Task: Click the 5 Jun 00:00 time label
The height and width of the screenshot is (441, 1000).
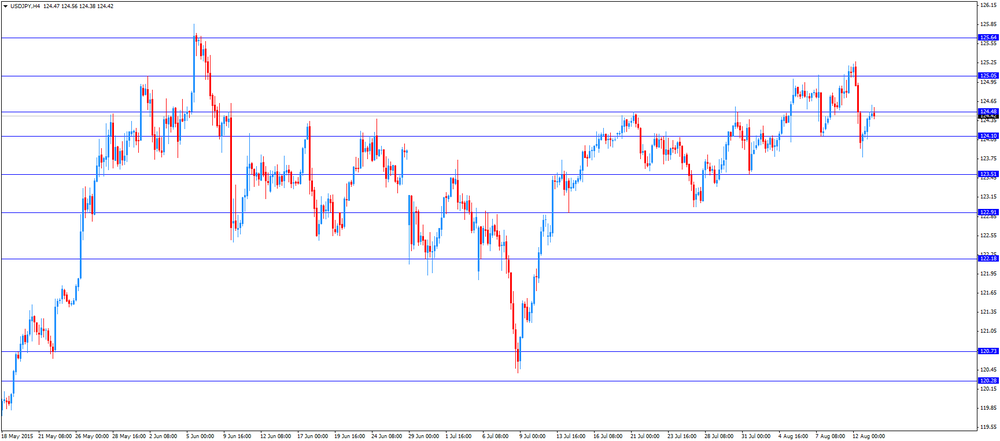Action: point(202,436)
